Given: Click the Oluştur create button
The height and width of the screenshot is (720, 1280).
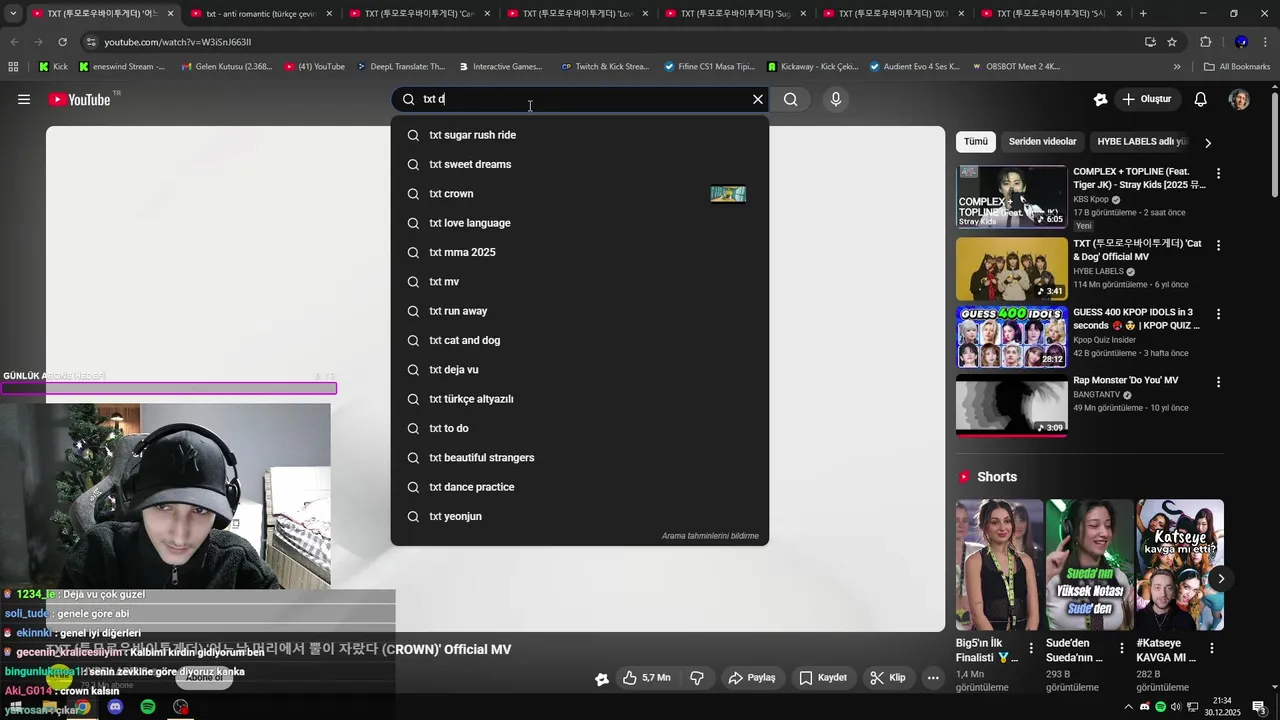Looking at the screenshot, I should 1147,99.
